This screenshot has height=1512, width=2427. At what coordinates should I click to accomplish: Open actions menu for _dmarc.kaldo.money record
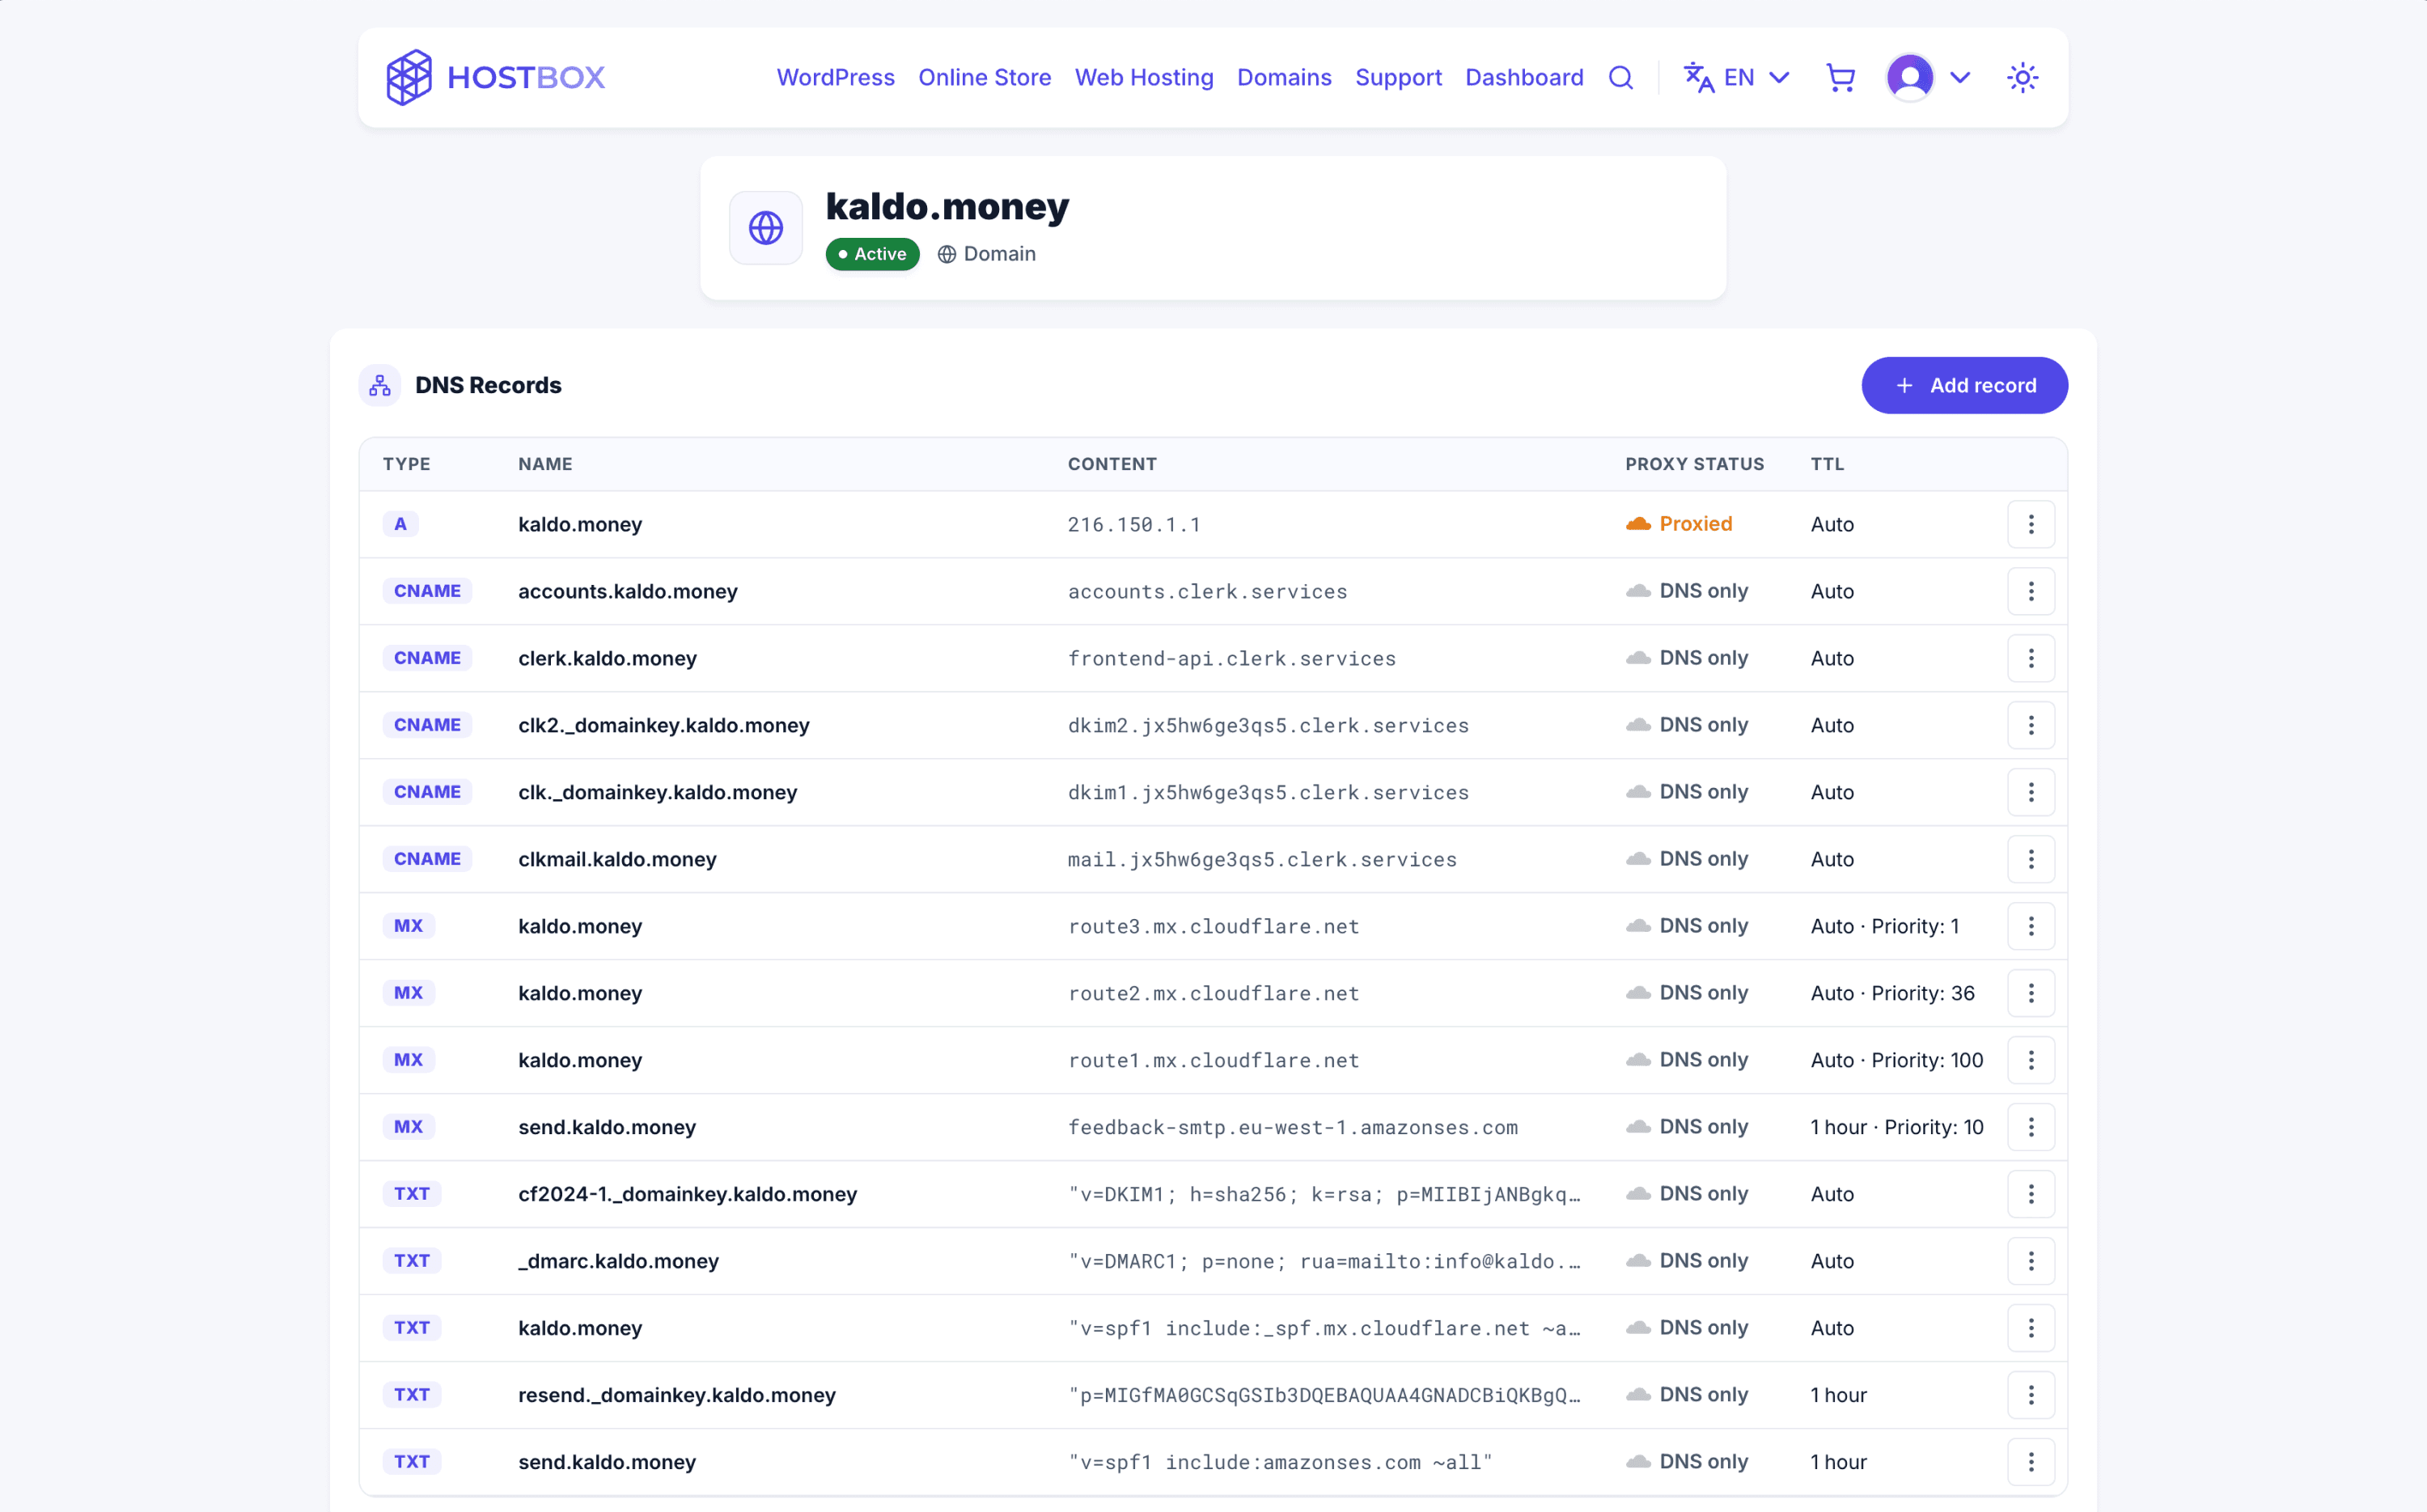click(x=2031, y=1261)
